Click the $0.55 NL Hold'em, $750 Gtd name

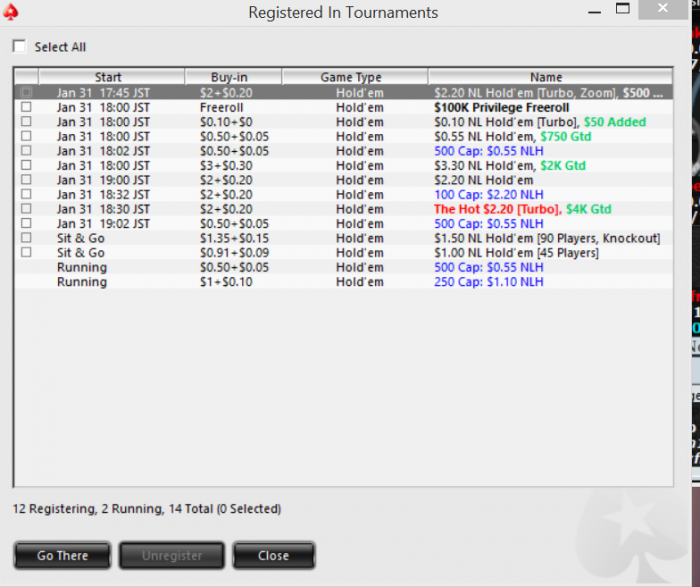pyautogui.click(x=512, y=137)
